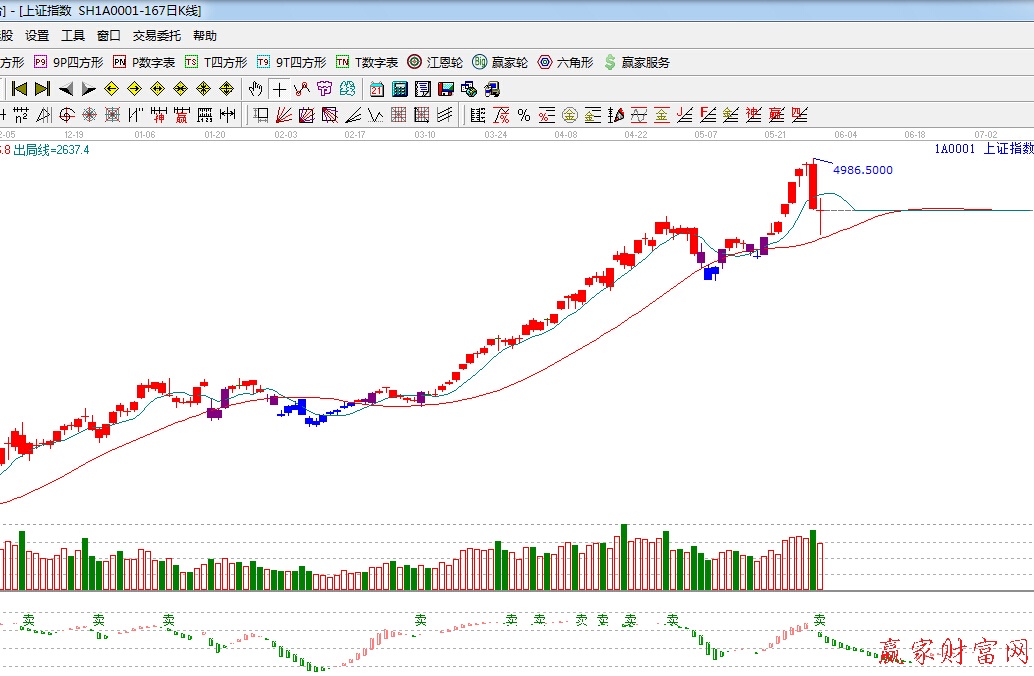Open the 赢家服务 button
The height and width of the screenshot is (676, 1034).
(636, 62)
